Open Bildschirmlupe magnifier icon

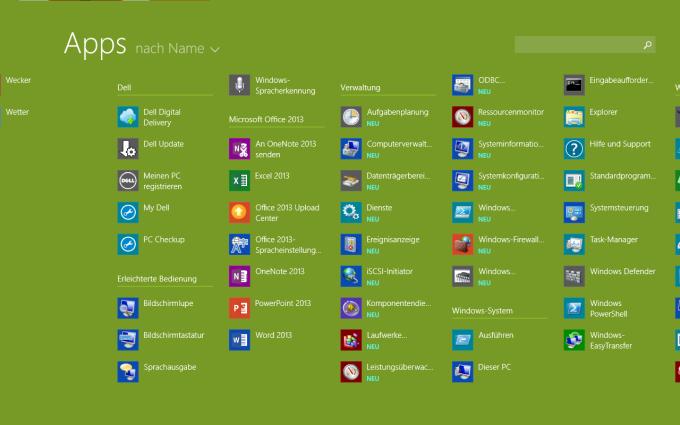(x=128, y=308)
